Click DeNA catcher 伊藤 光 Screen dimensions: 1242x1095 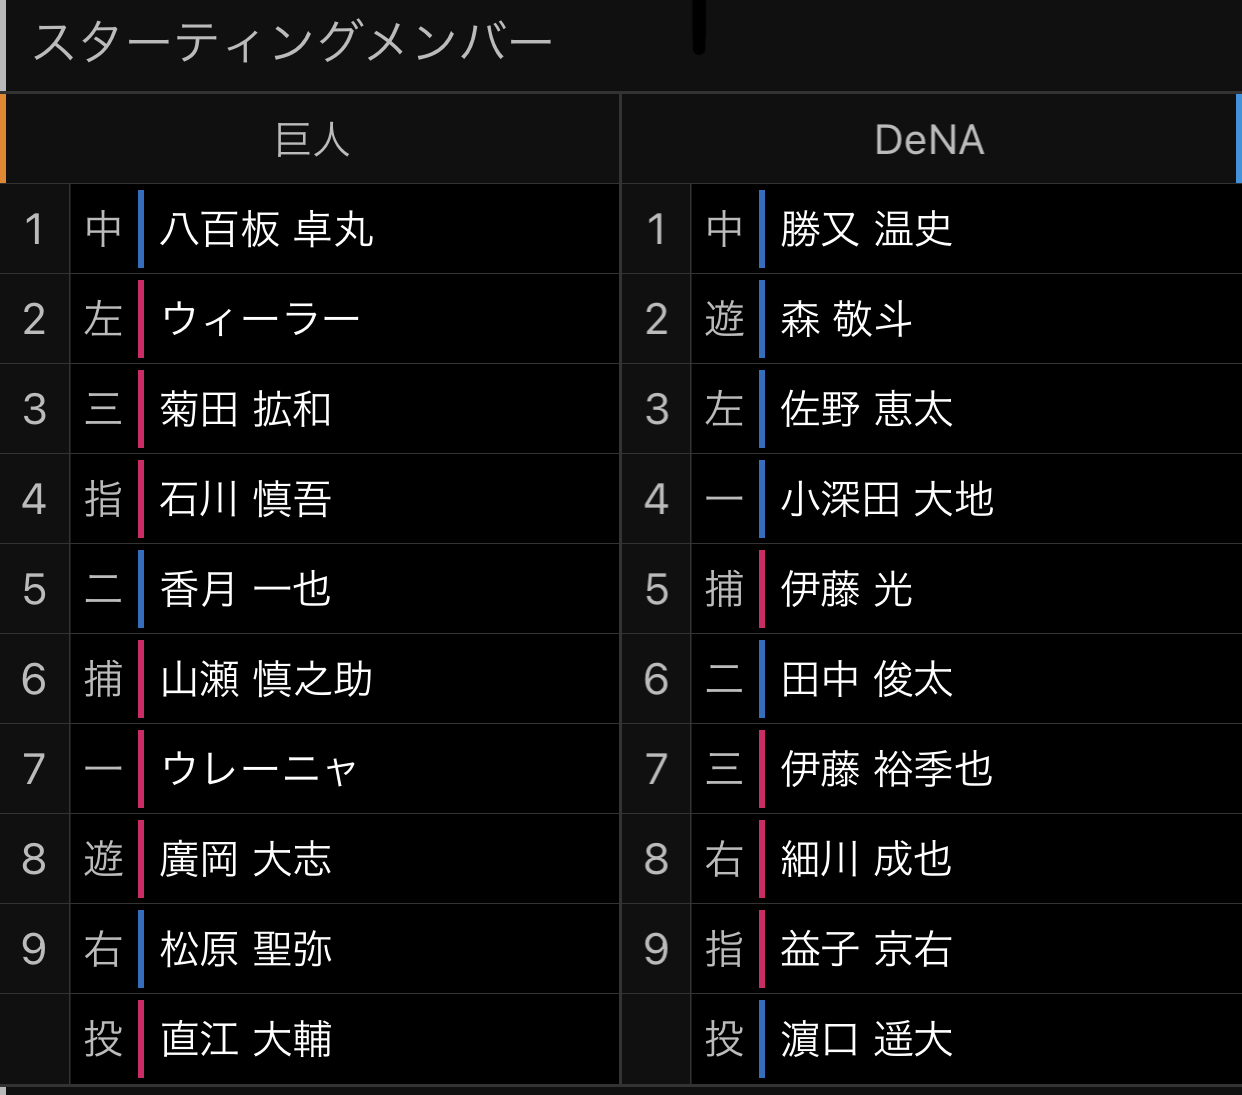846,589
